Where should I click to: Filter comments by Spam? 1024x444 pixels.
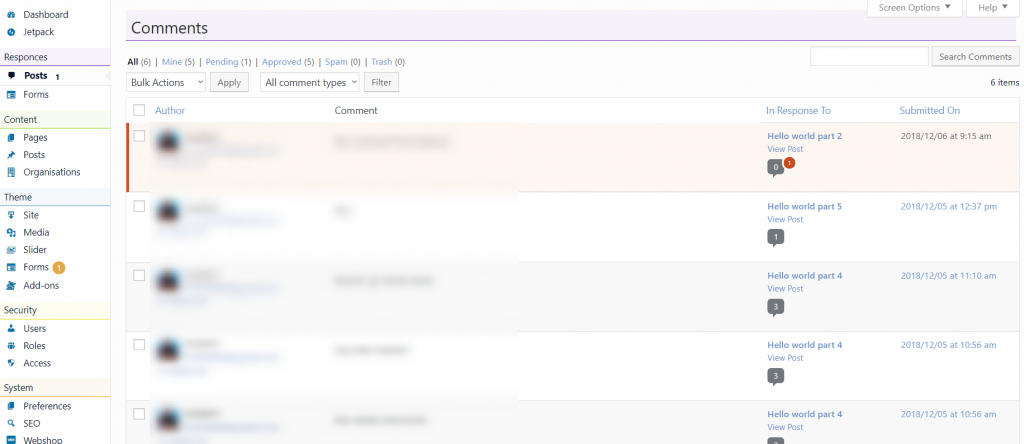tap(336, 62)
